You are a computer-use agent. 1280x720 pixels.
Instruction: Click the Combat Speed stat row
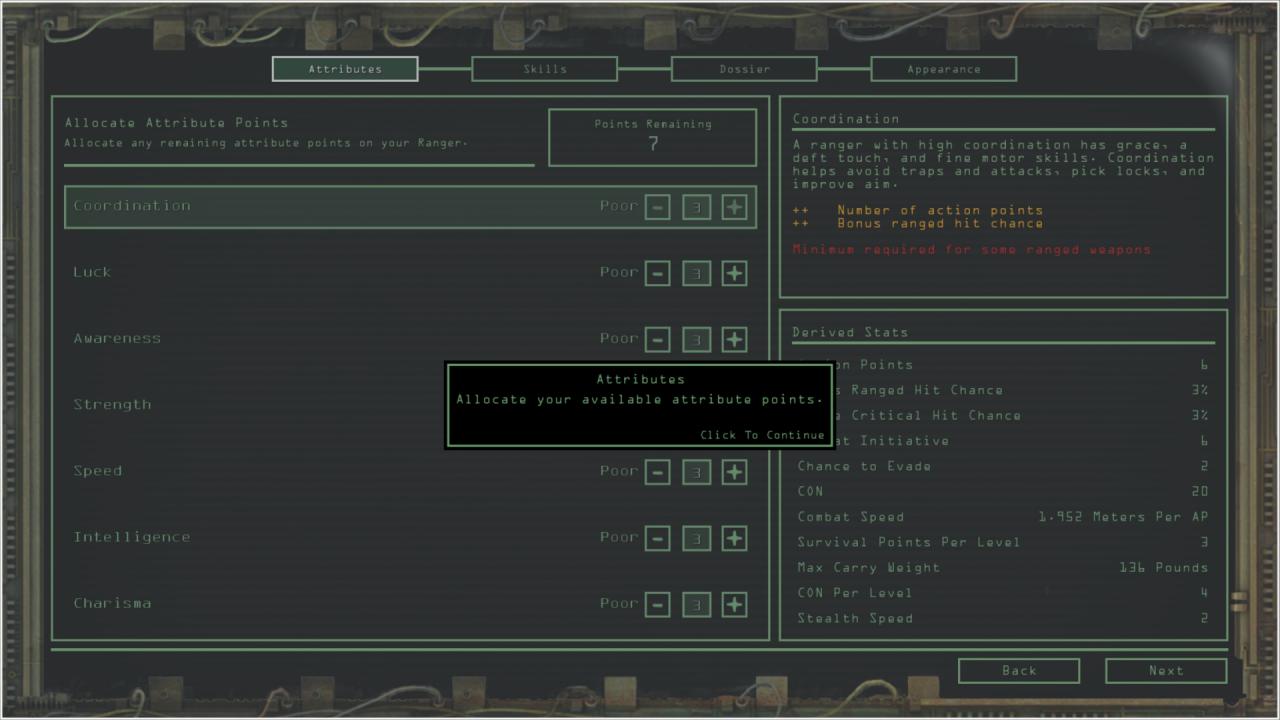[1002, 517]
